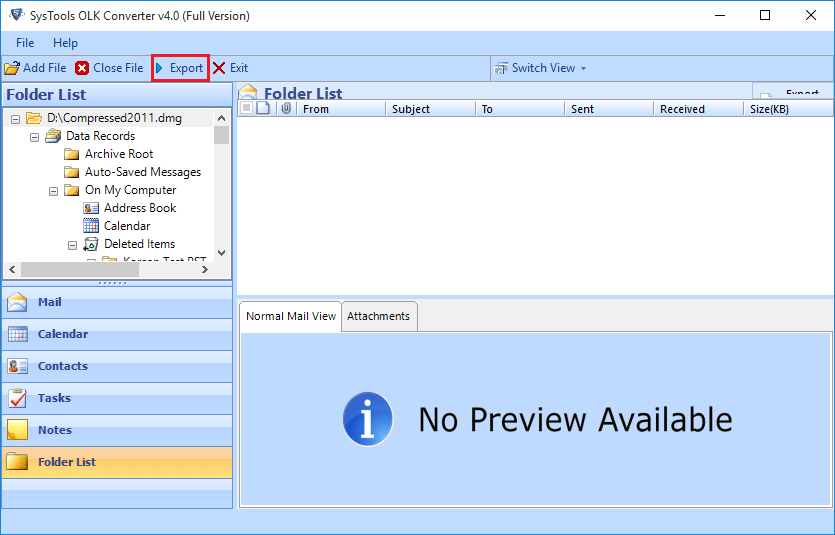Select Address Book in folder tree
Screen dimensions: 835x535
[139, 208]
